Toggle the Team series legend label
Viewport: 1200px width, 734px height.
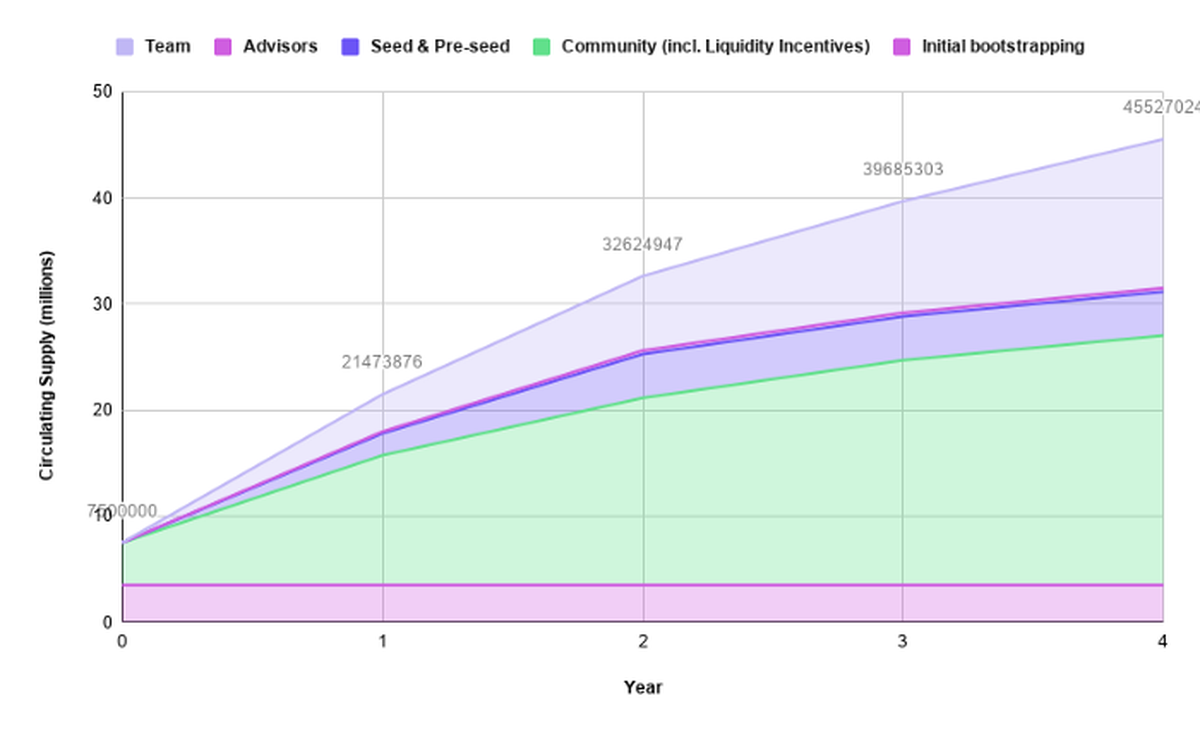(x=167, y=46)
